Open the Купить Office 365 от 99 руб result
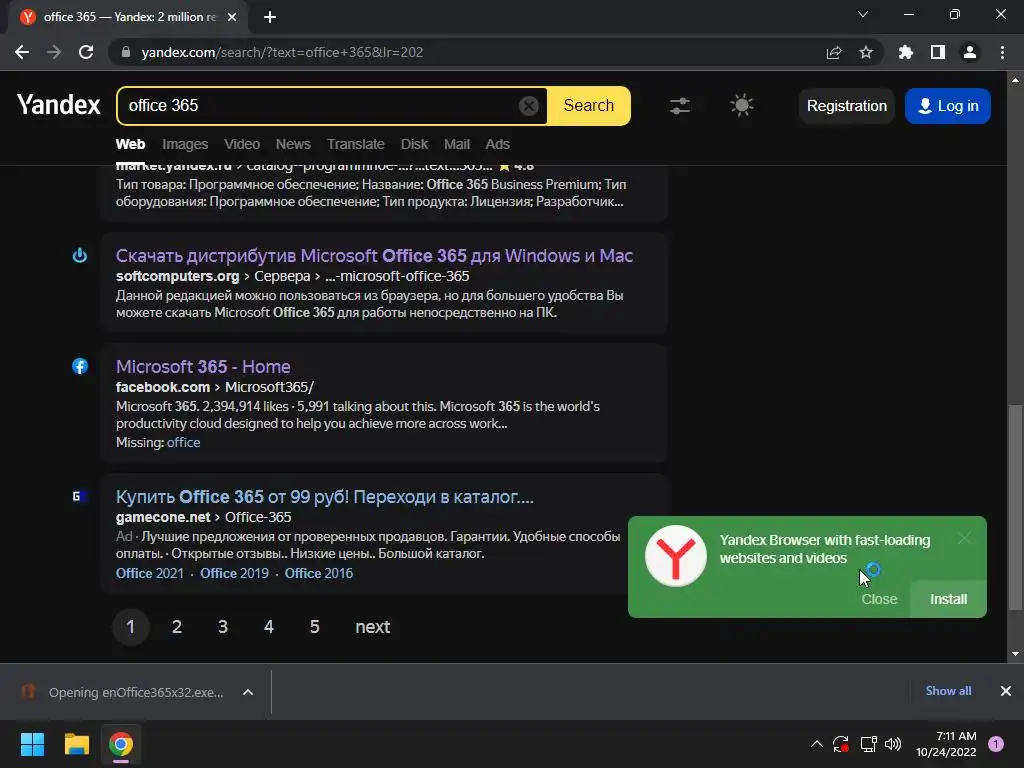This screenshot has height=768, width=1024. click(325, 496)
